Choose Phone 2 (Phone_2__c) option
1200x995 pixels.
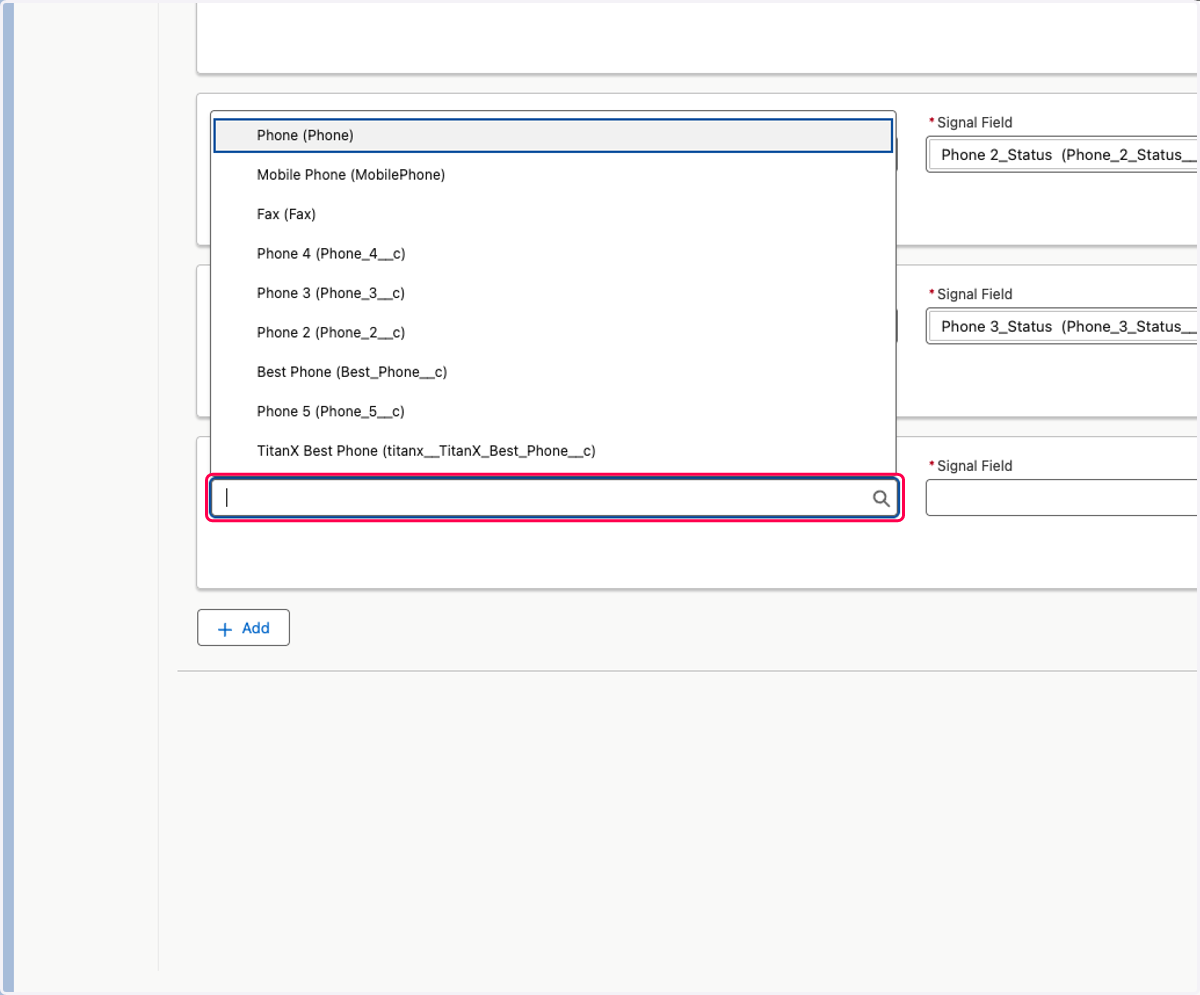click(553, 332)
